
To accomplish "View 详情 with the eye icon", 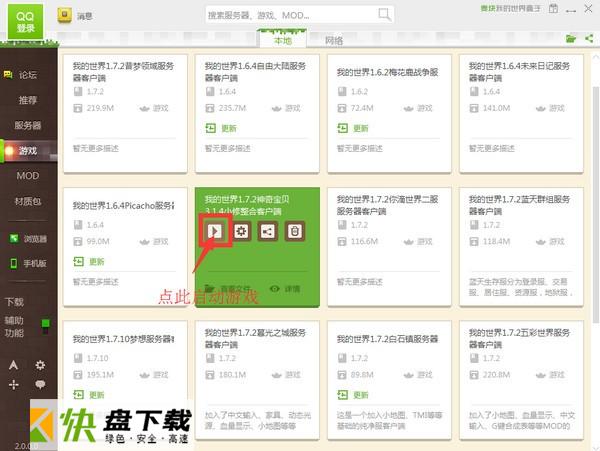I will click(x=284, y=289).
